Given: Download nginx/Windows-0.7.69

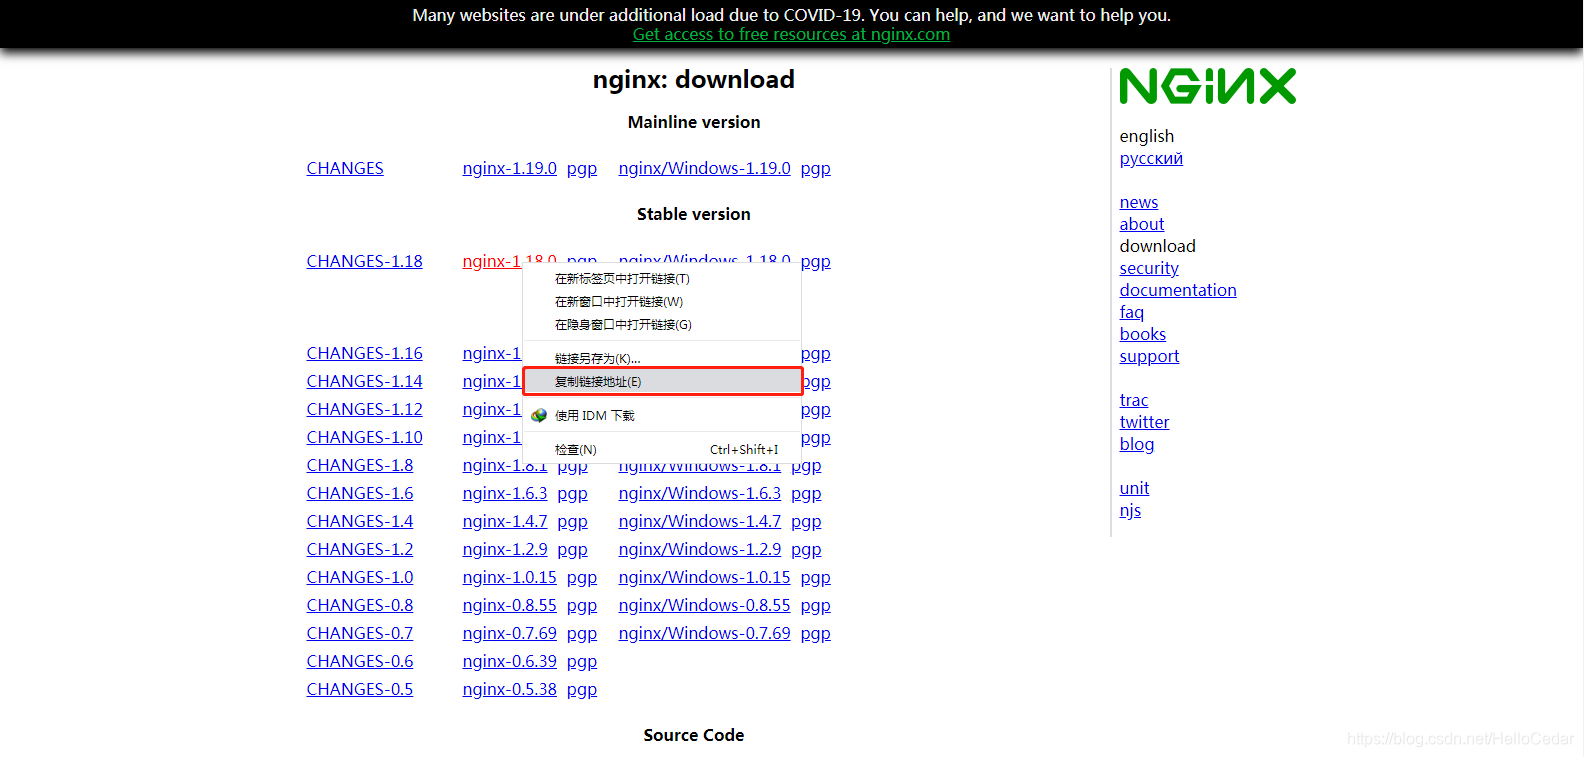Looking at the screenshot, I should tap(704, 633).
